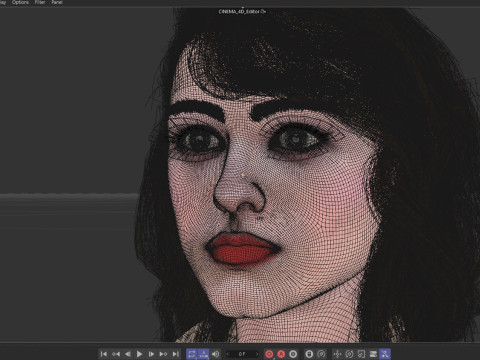Open the Panel menu
Viewport: 480px width, 360px height.
(57, 2)
